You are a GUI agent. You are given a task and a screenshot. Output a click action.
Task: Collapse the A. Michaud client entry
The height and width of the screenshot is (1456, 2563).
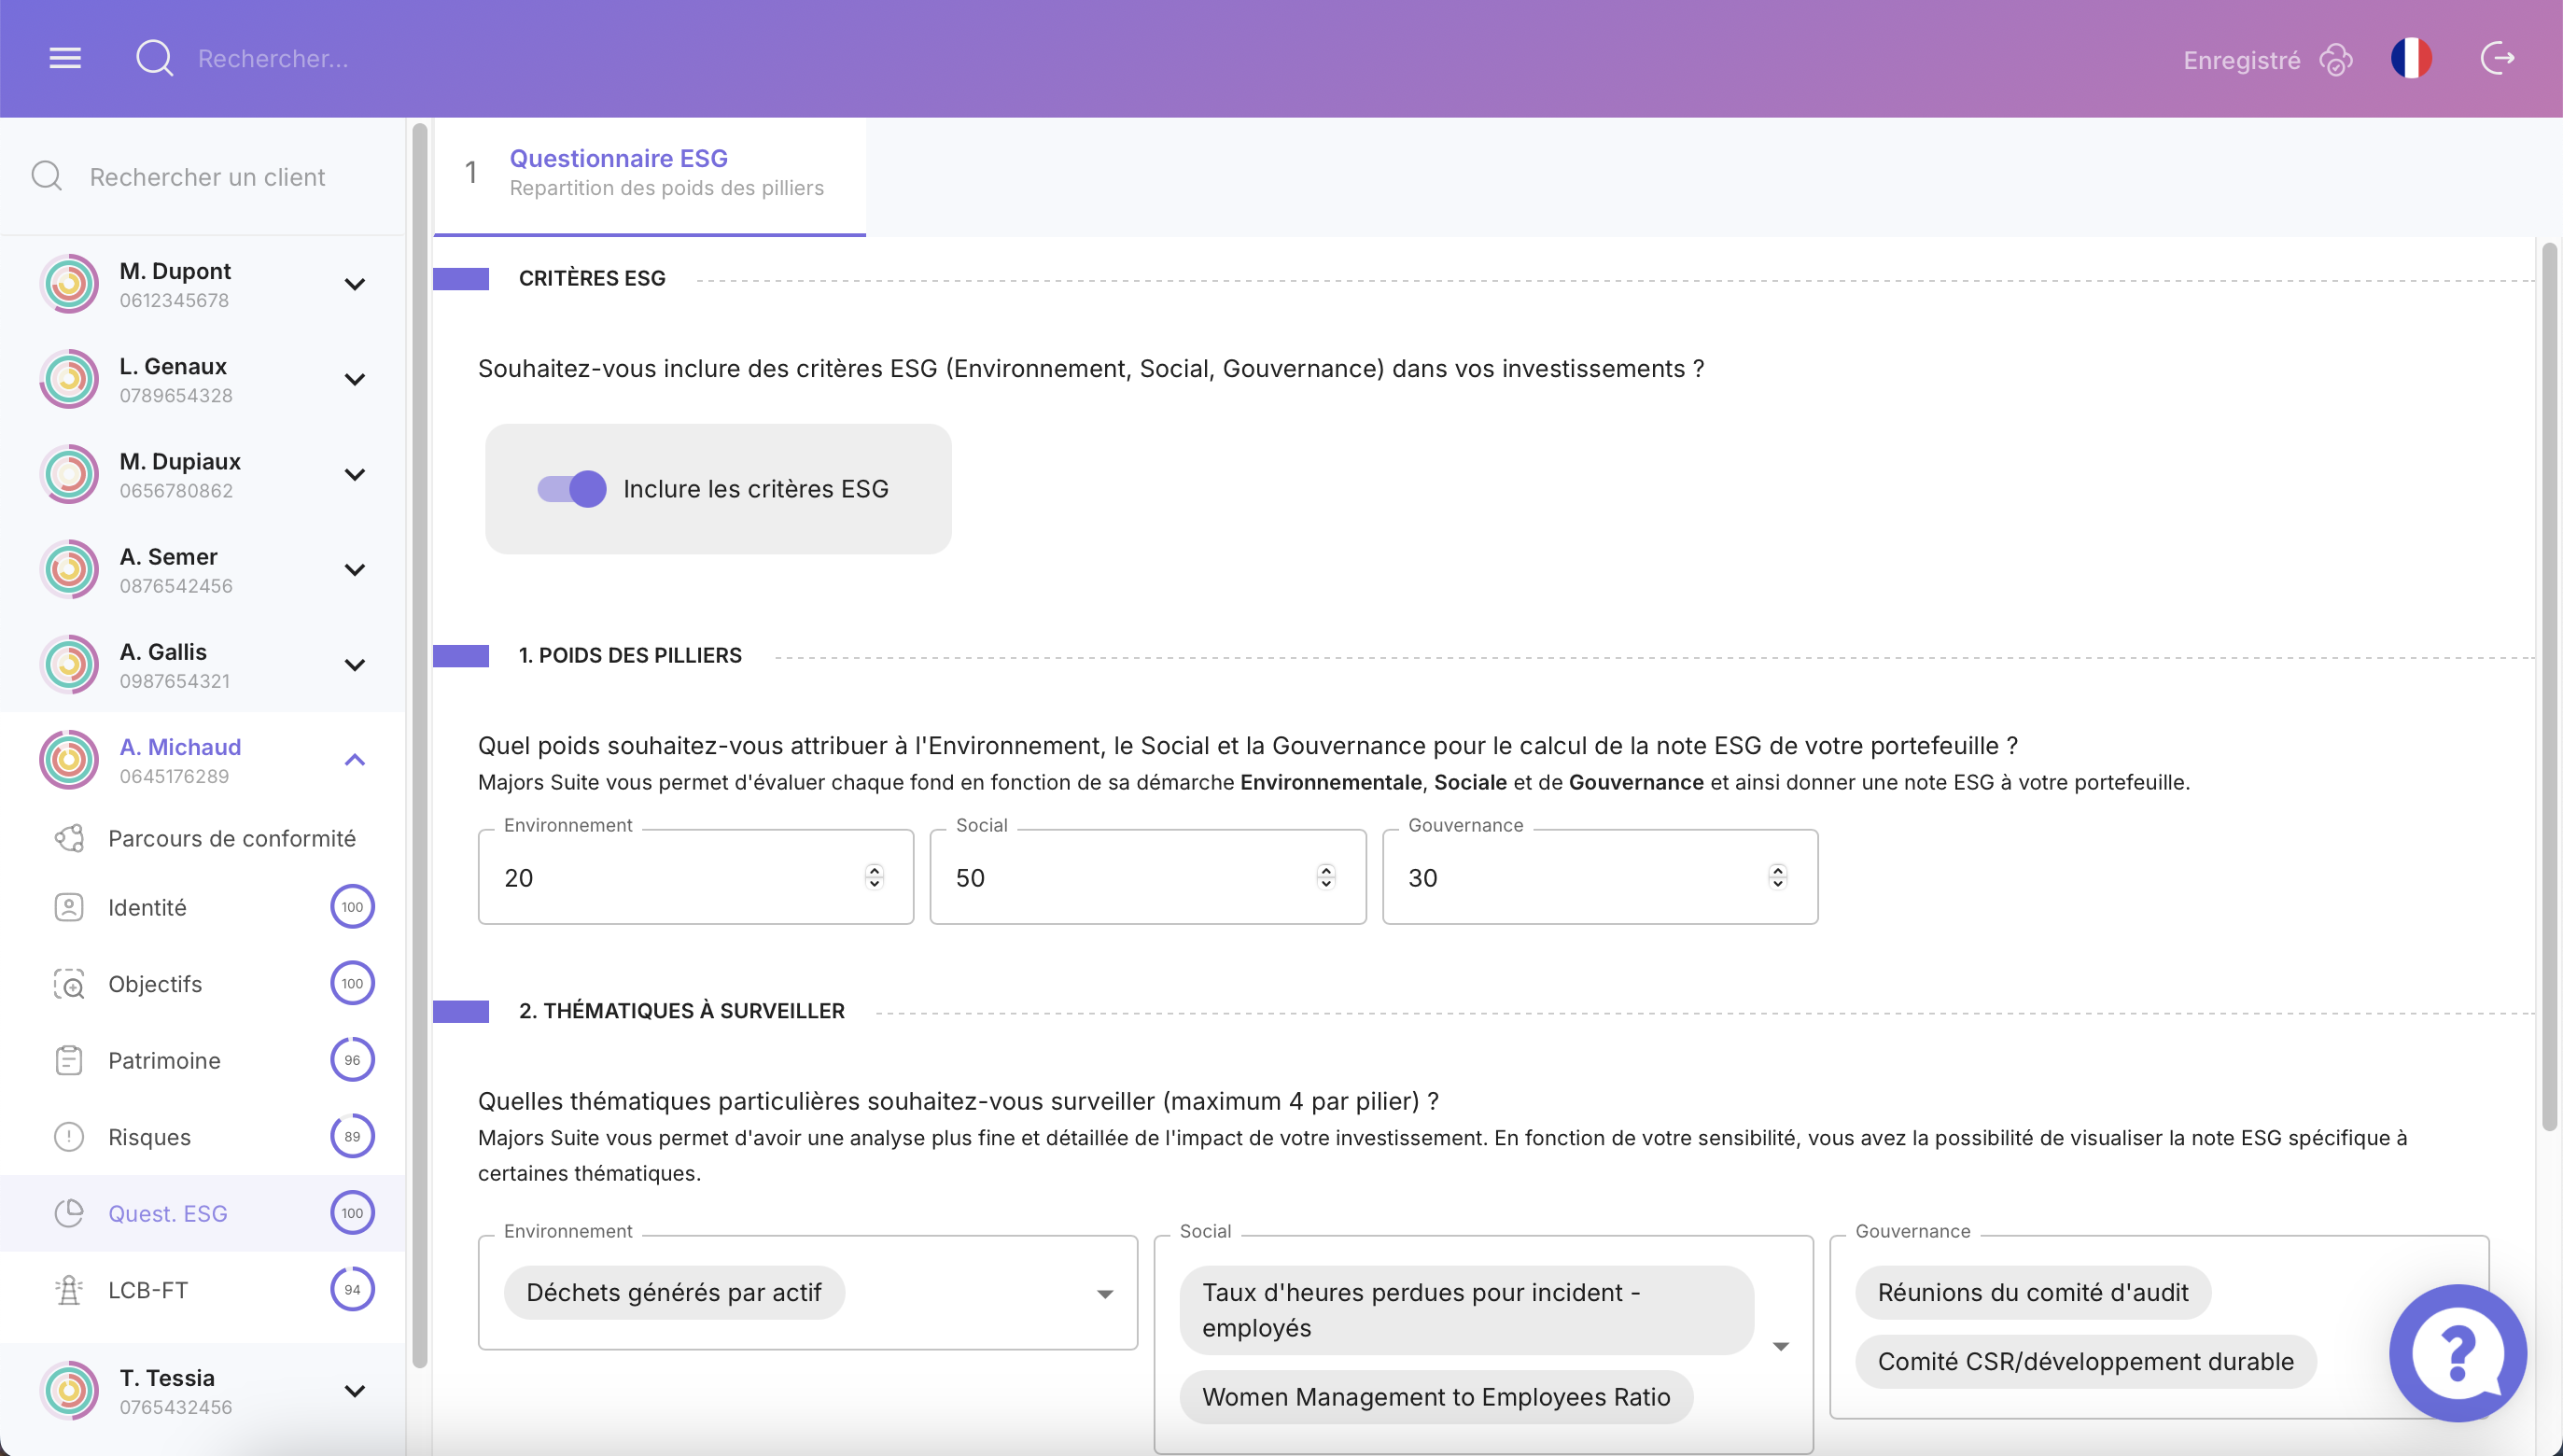tap(354, 759)
